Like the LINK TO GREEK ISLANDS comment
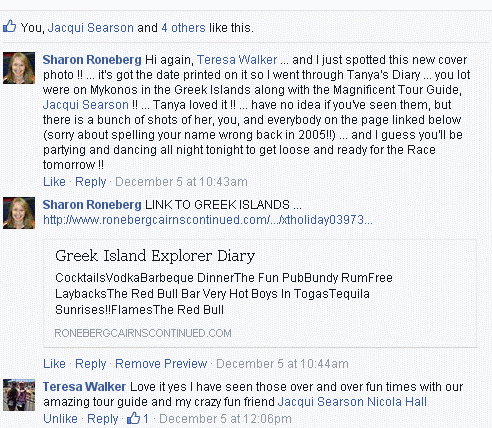 54,364
